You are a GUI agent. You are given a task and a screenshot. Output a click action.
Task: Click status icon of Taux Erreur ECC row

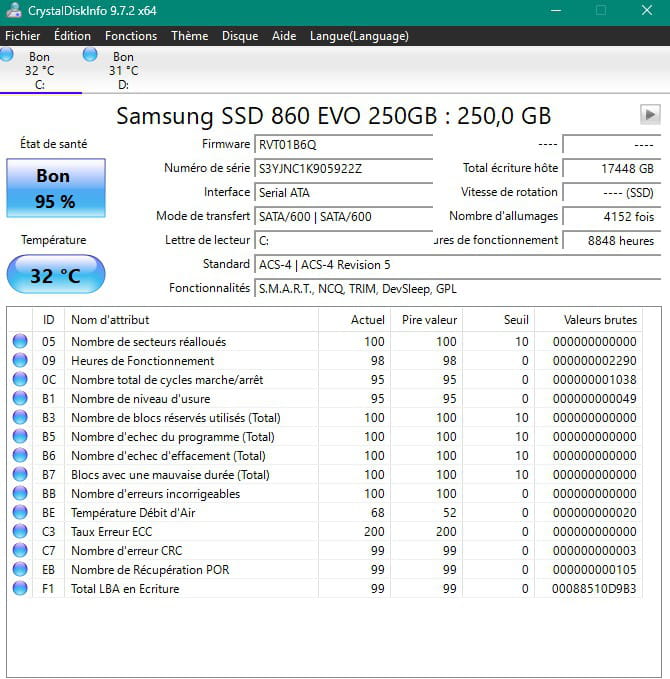(x=20, y=532)
